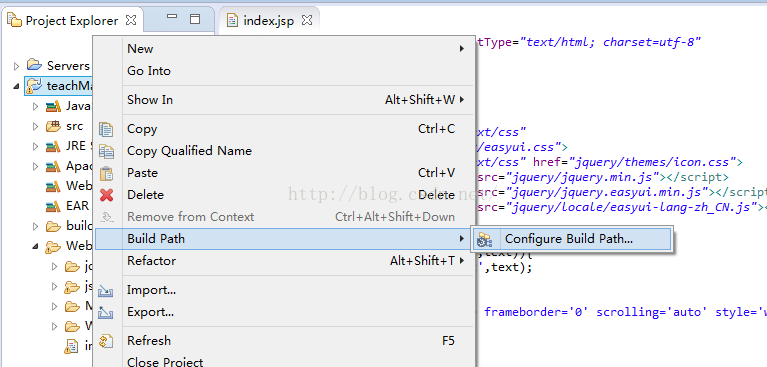Click the Copy icon in context menu
767x367 pixels.
pos(106,129)
